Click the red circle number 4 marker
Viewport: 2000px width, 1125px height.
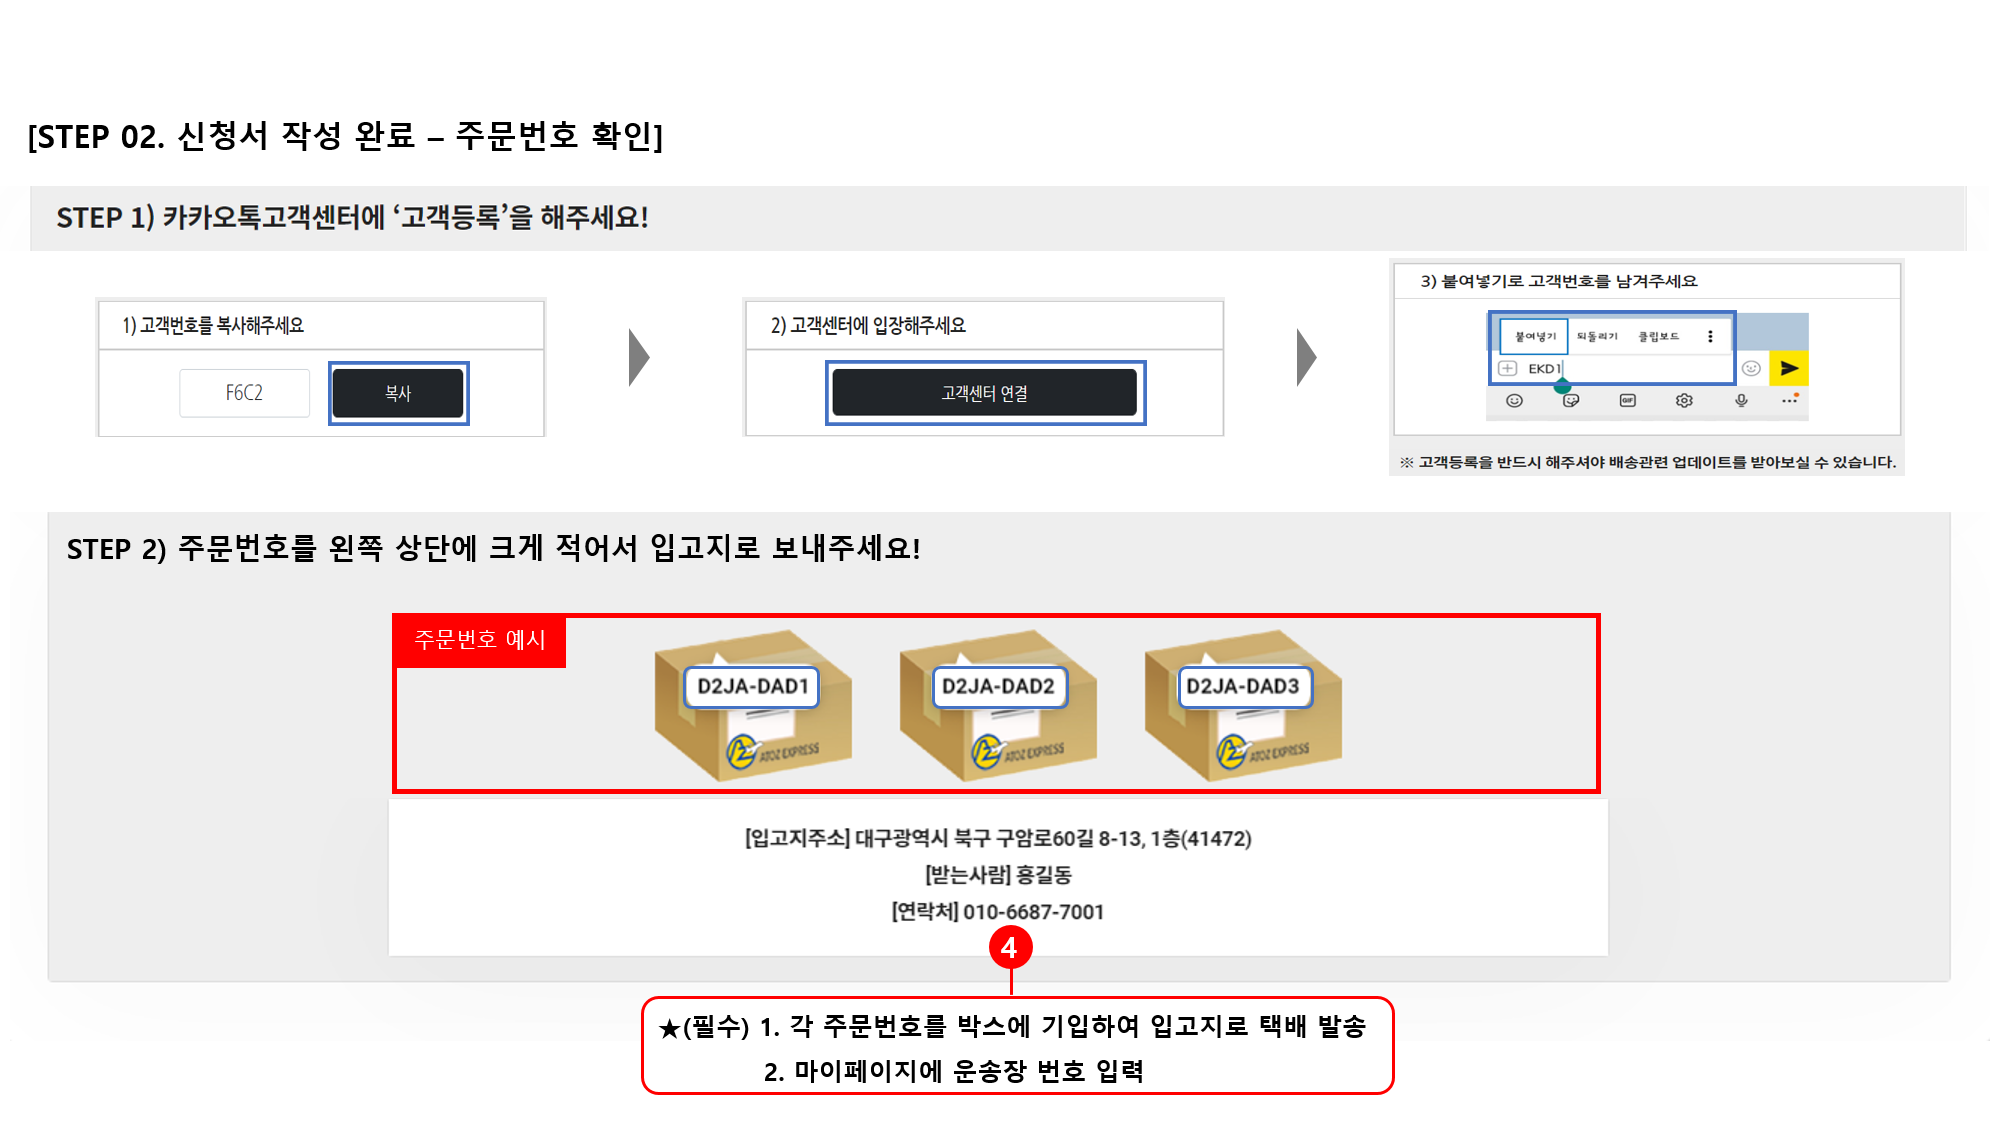pyautogui.click(x=1010, y=947)
